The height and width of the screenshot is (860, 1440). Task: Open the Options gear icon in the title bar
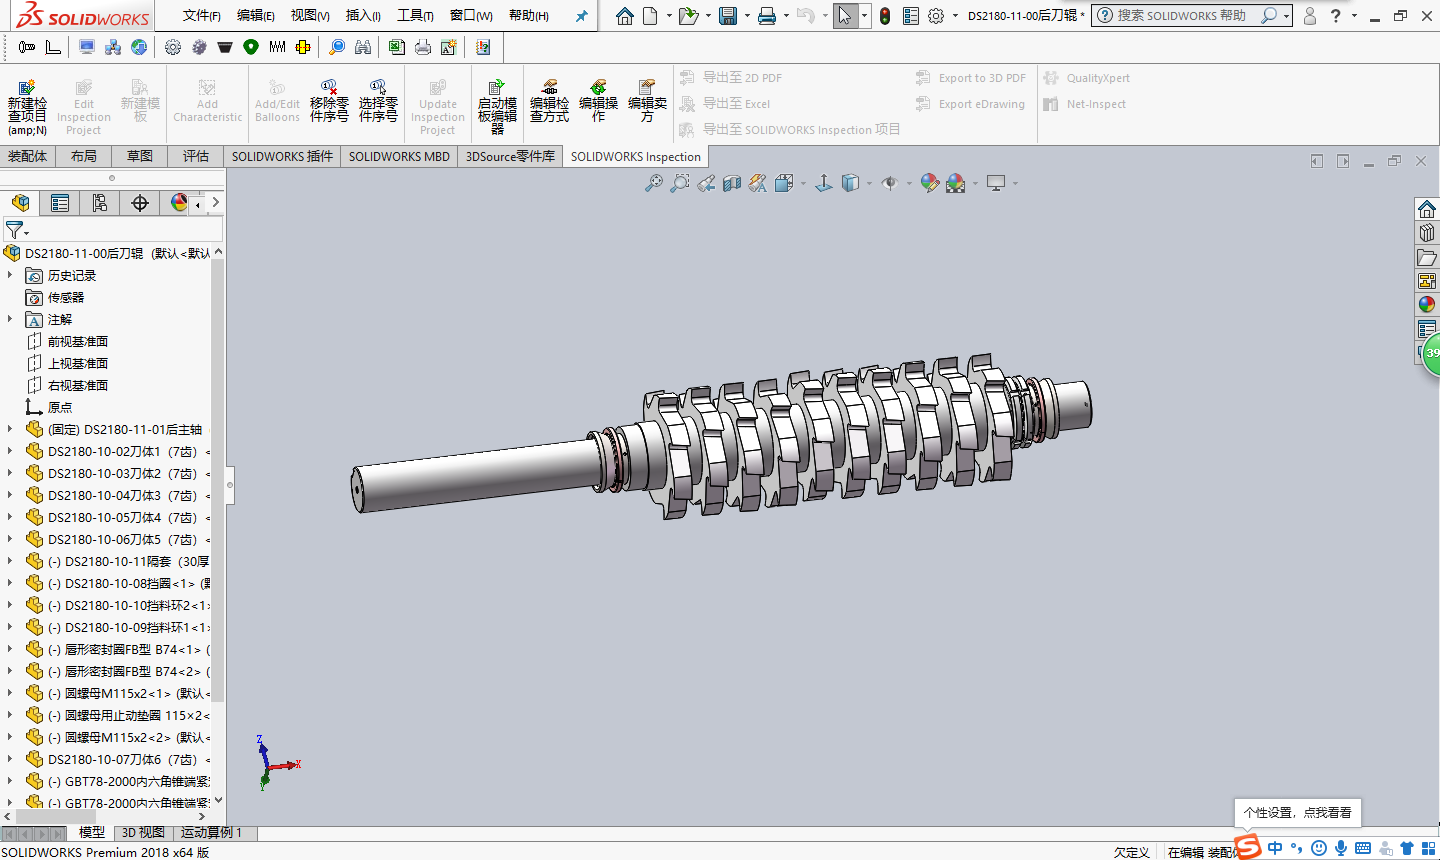coord(936,16)
